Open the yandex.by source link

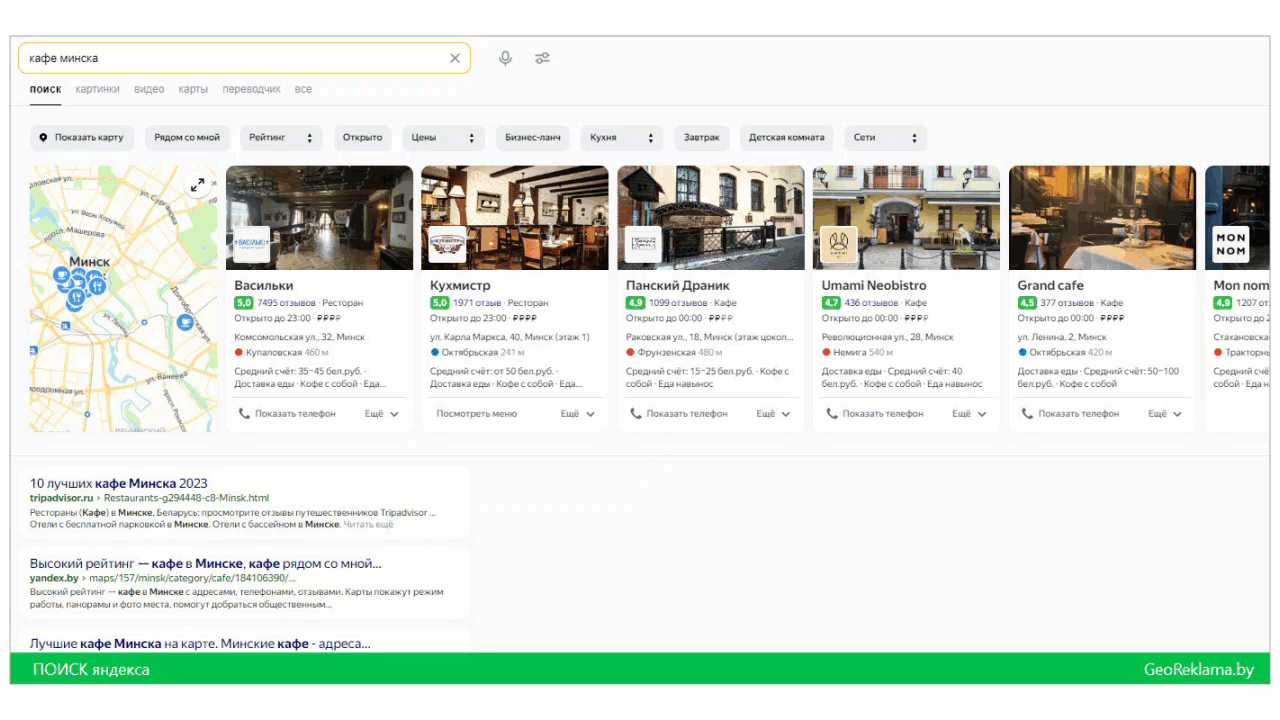pos(54,578)
